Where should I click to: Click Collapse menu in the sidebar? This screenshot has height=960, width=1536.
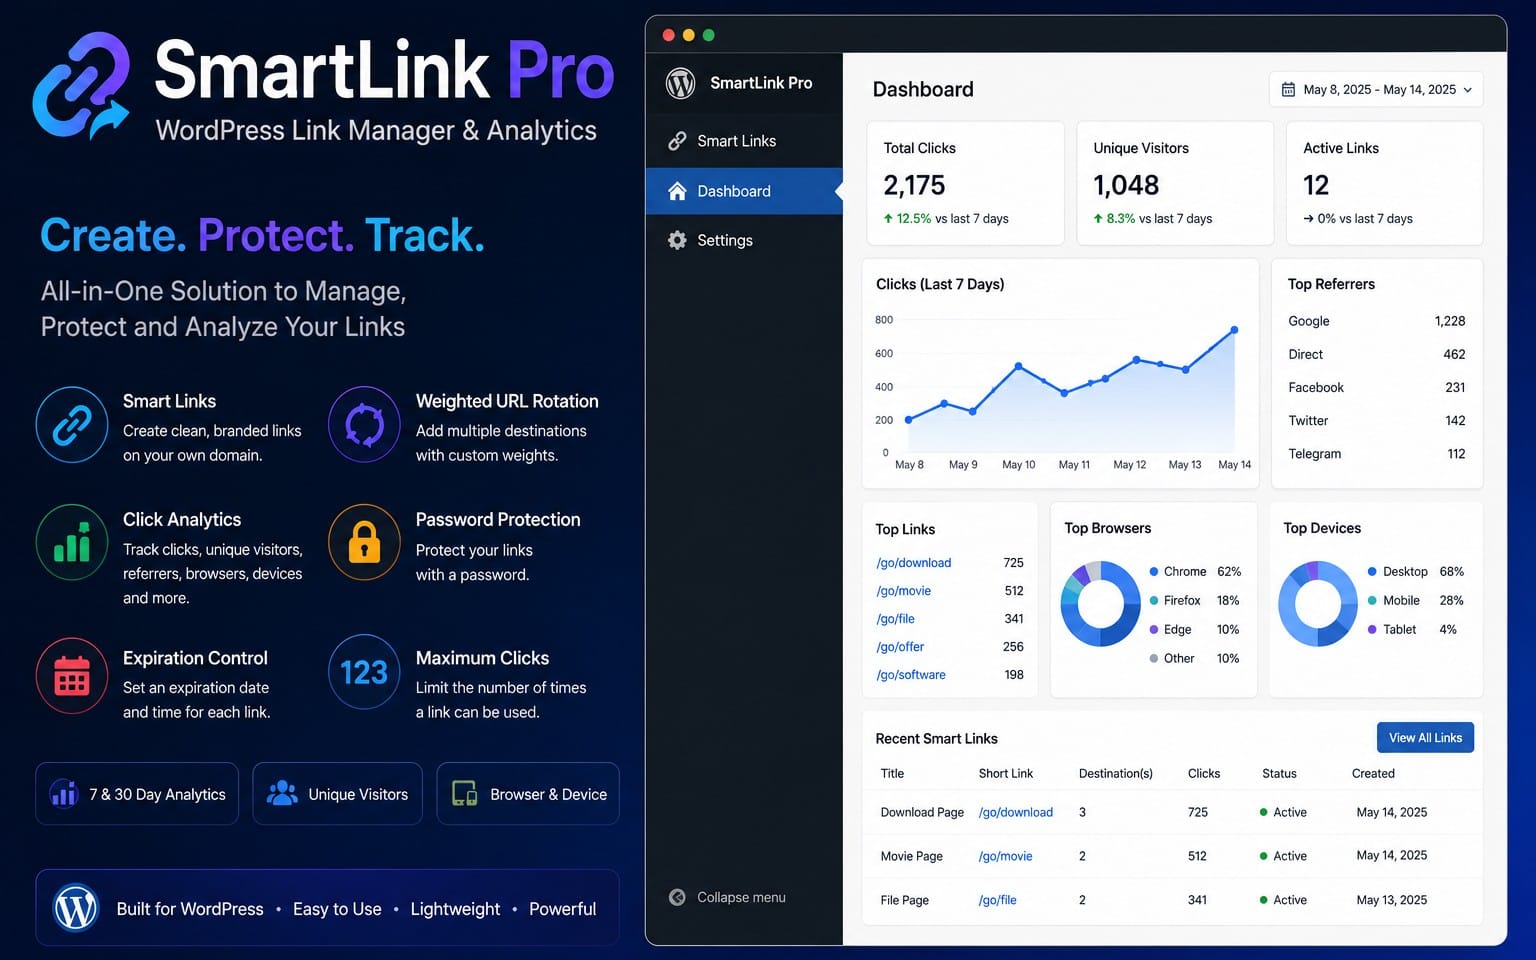pyautogui.click(x=727, y=897)
